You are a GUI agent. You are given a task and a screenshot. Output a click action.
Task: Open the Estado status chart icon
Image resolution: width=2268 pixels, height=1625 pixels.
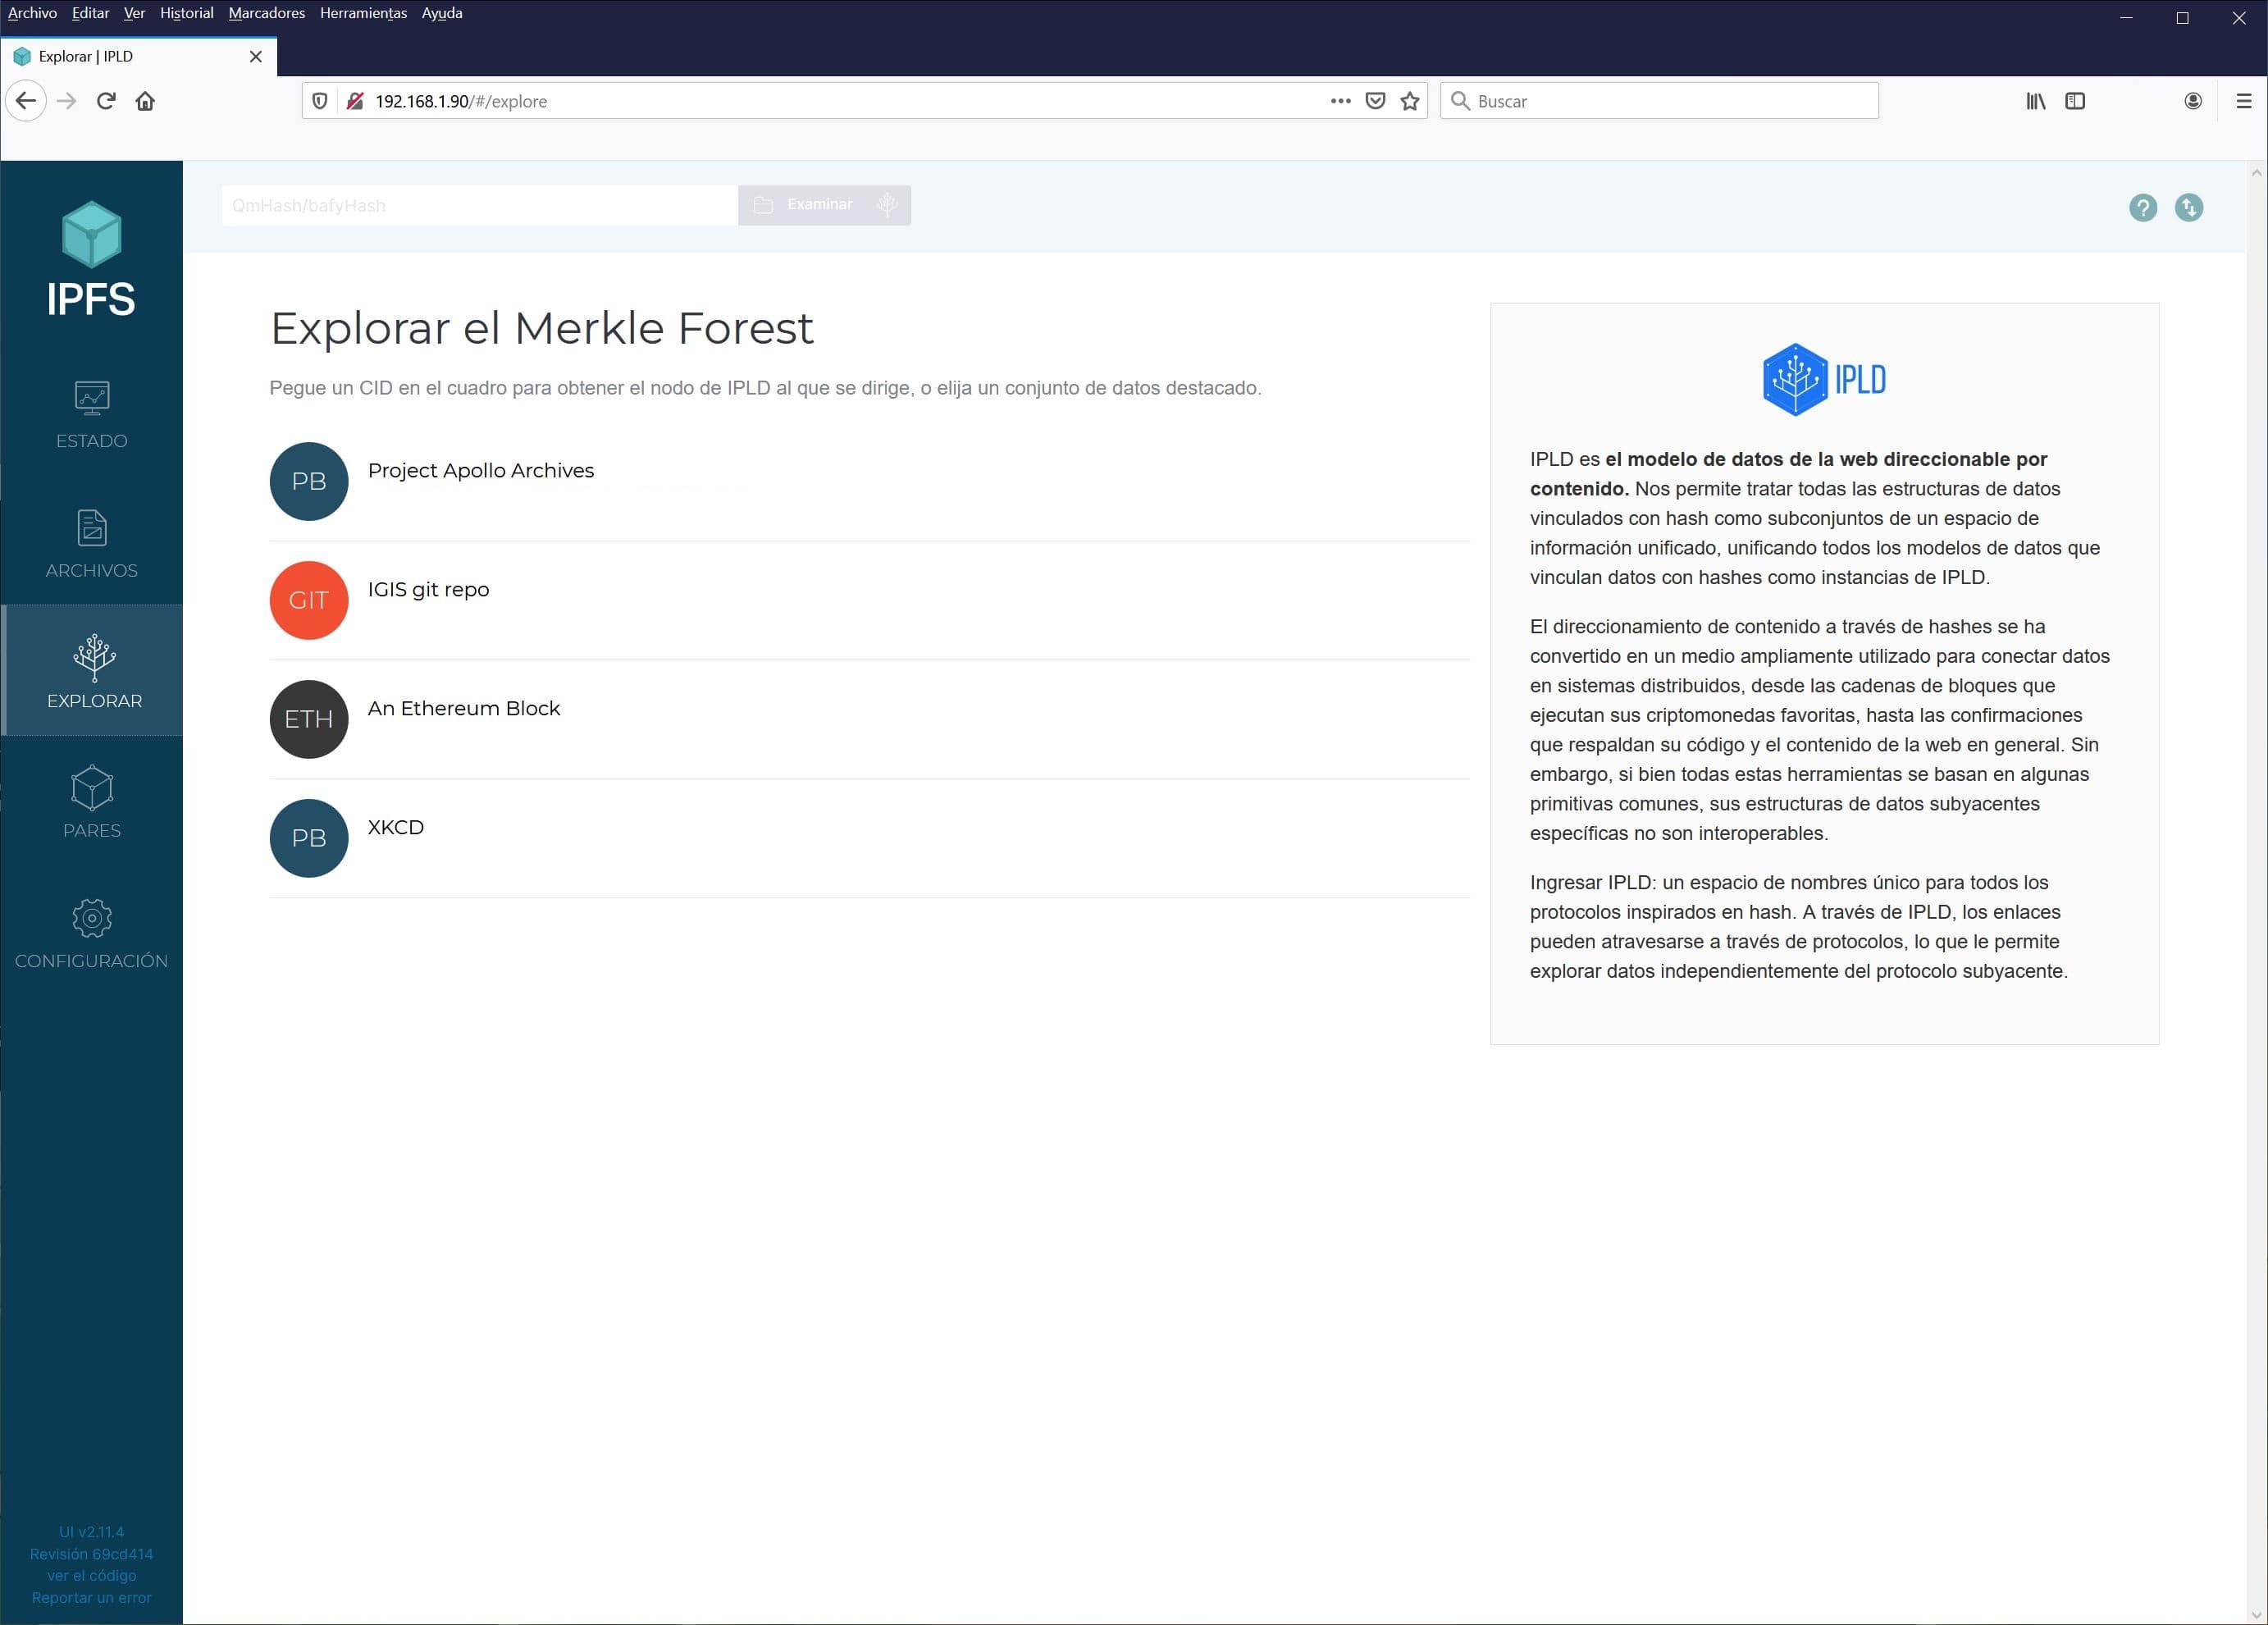[92, 398]
